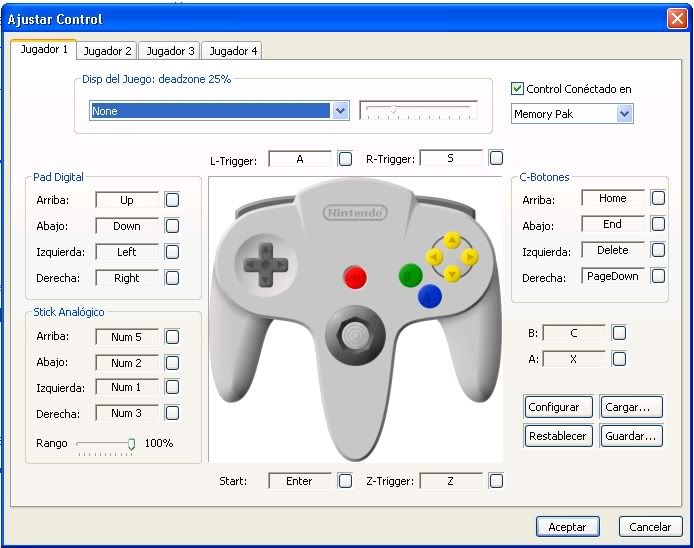Screen dimensions: 694x548
Task: Tick C-Botones Izquierda checkbox
Action: (658, 250)
